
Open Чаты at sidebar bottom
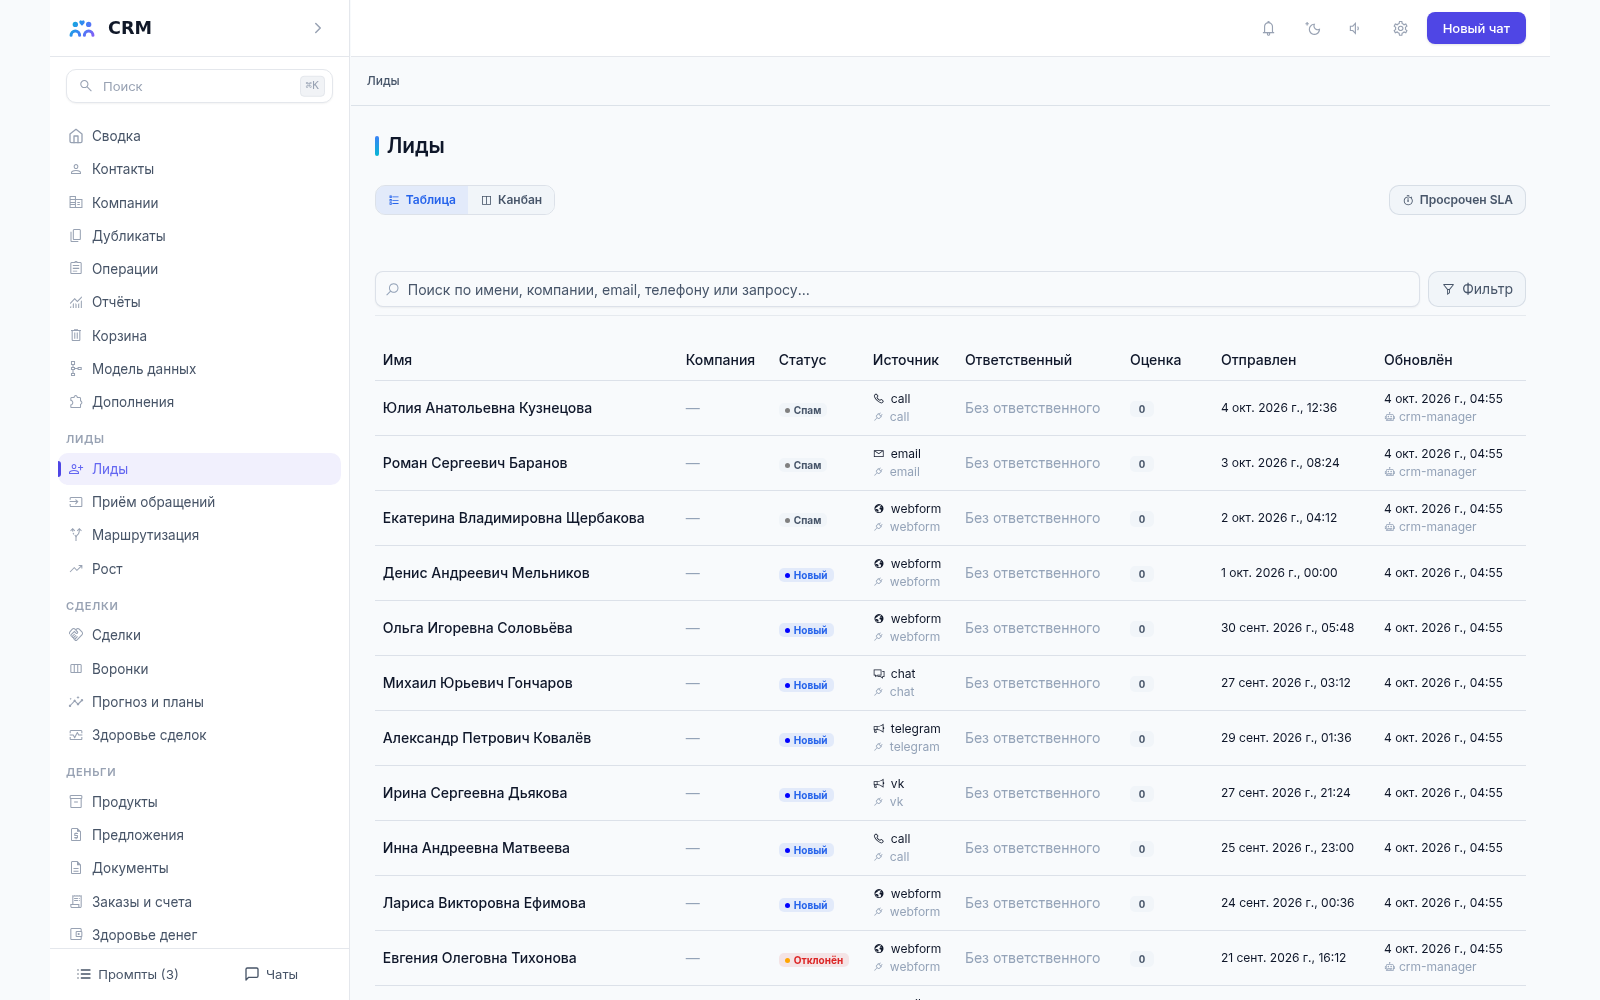[271, 974]
